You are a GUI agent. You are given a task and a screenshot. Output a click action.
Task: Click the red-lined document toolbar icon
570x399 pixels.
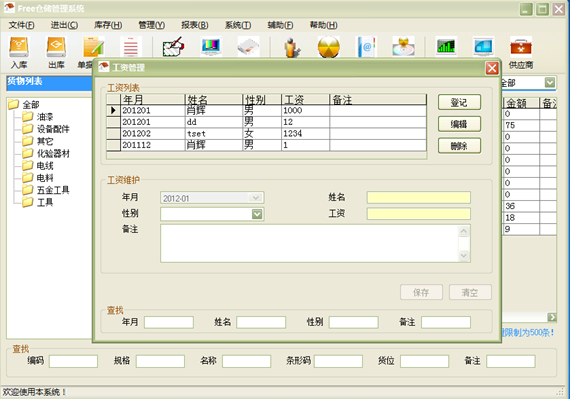[131, 47]
